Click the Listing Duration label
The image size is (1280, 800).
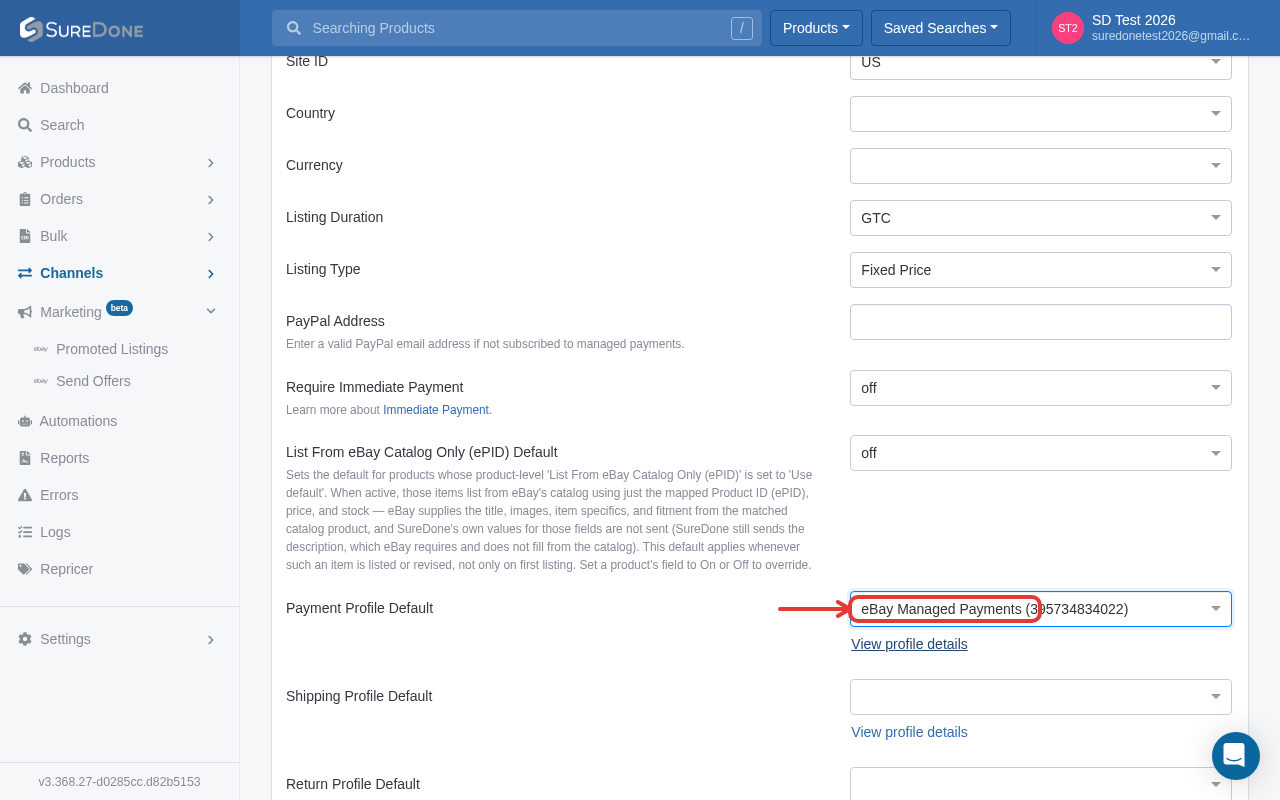(x=334, y=217)
